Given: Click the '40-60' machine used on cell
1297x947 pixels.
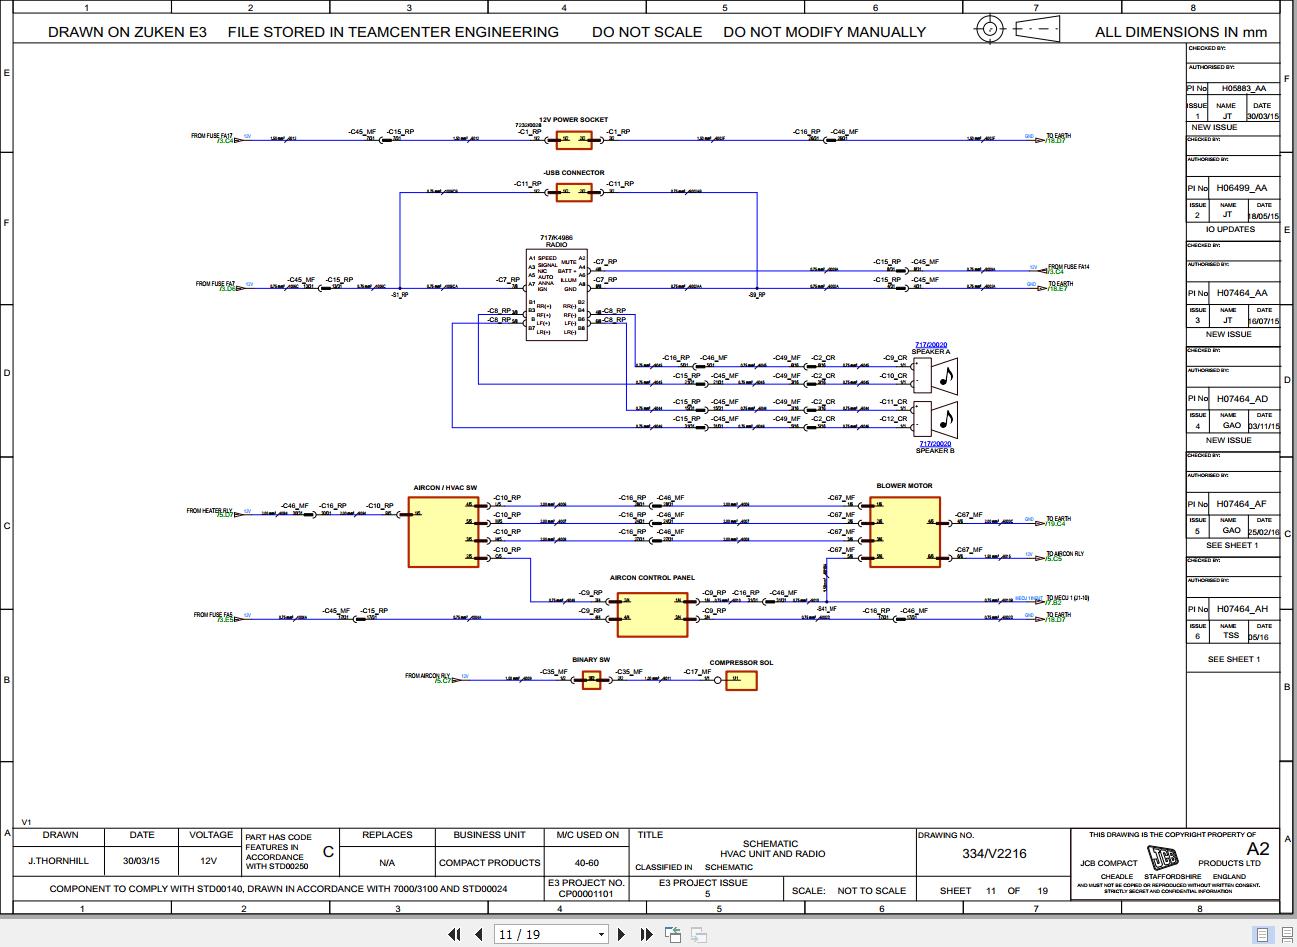Looking at the screenshot, I should click(x=586, y=862).
